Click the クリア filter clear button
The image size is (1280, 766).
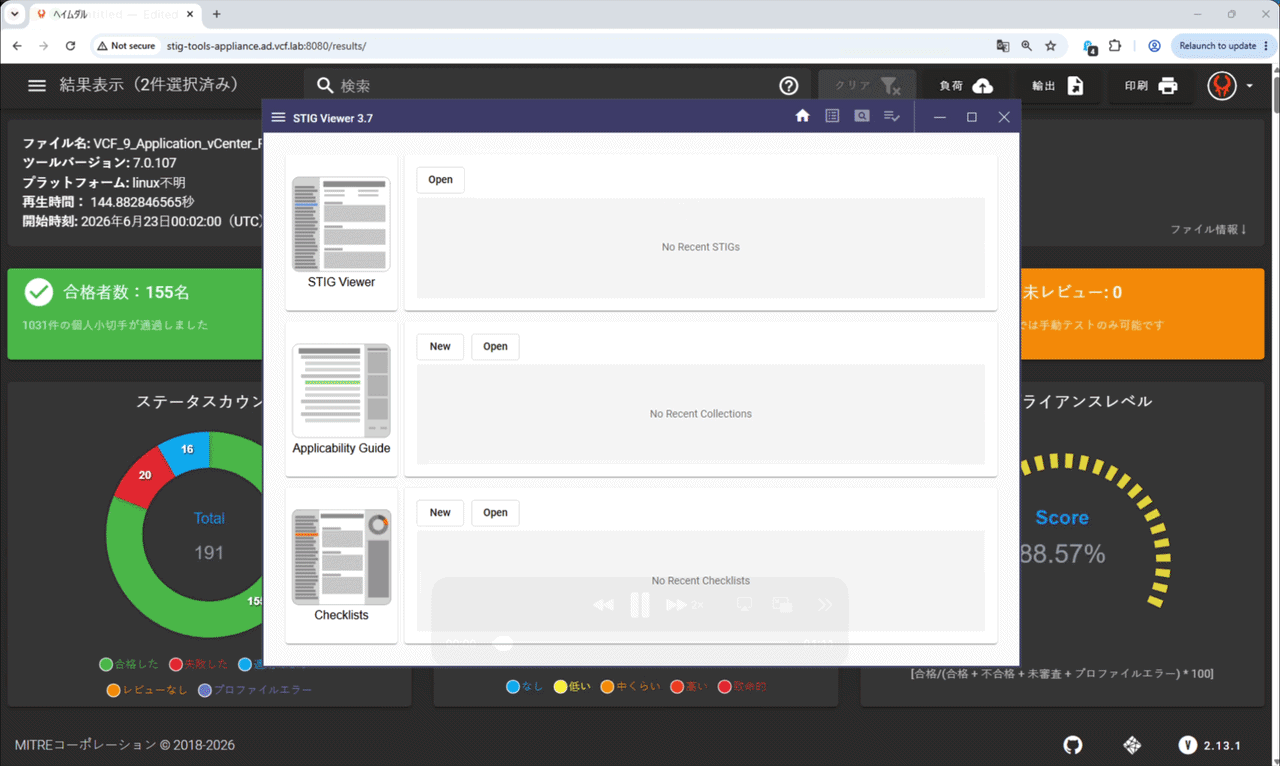coord(866,86)
